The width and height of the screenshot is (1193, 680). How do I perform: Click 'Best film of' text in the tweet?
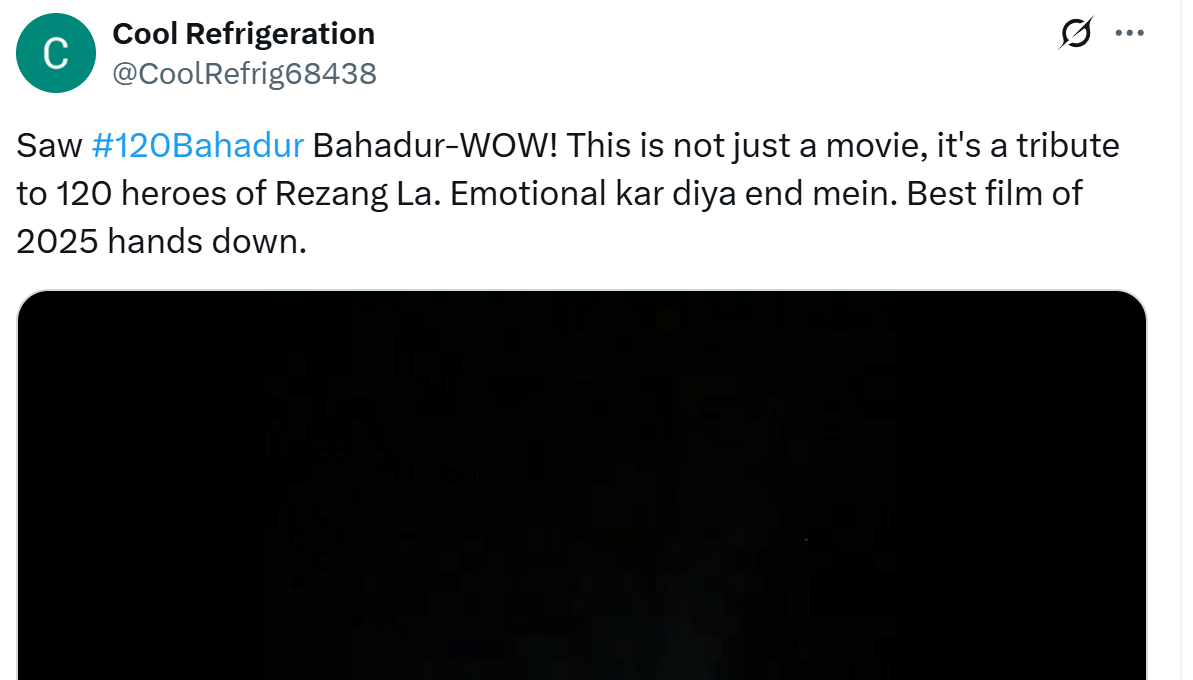pyautogui.click(x=994, y=193)
